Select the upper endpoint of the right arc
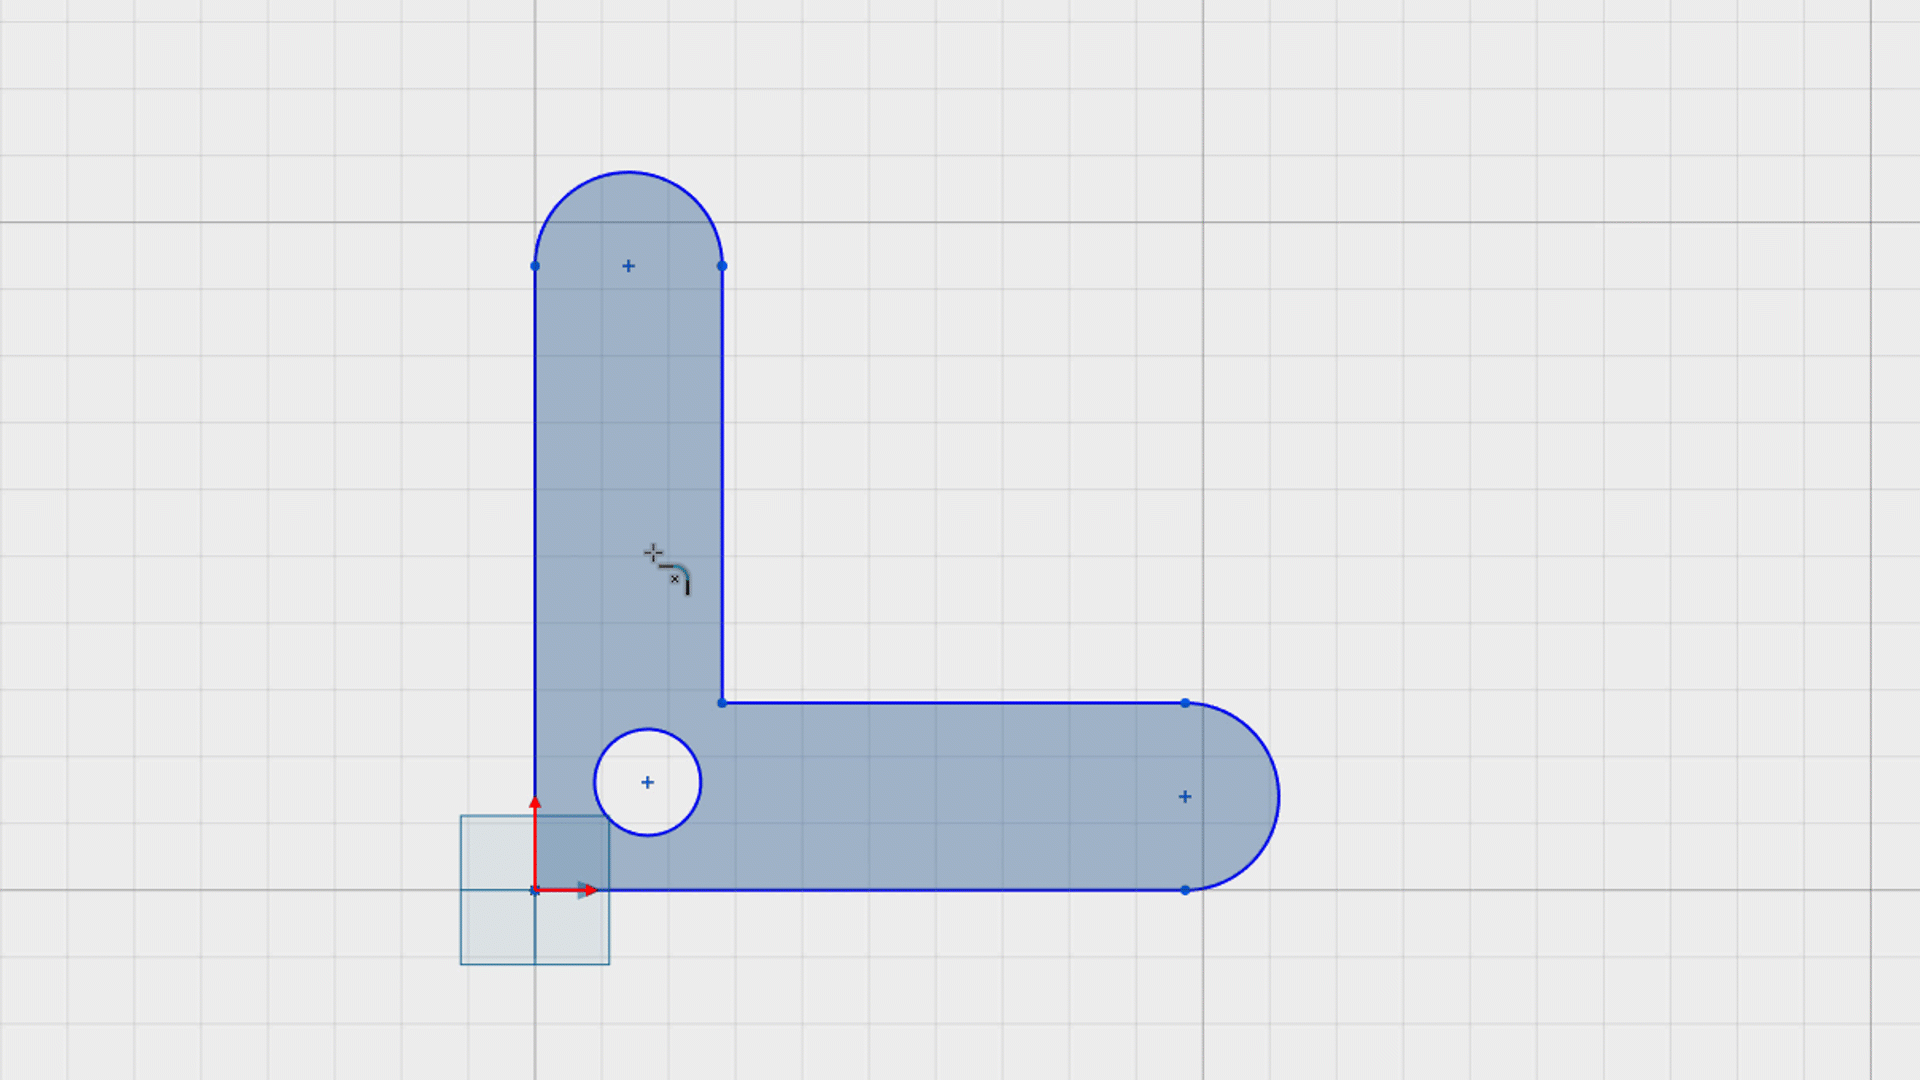 [1185, 703]
